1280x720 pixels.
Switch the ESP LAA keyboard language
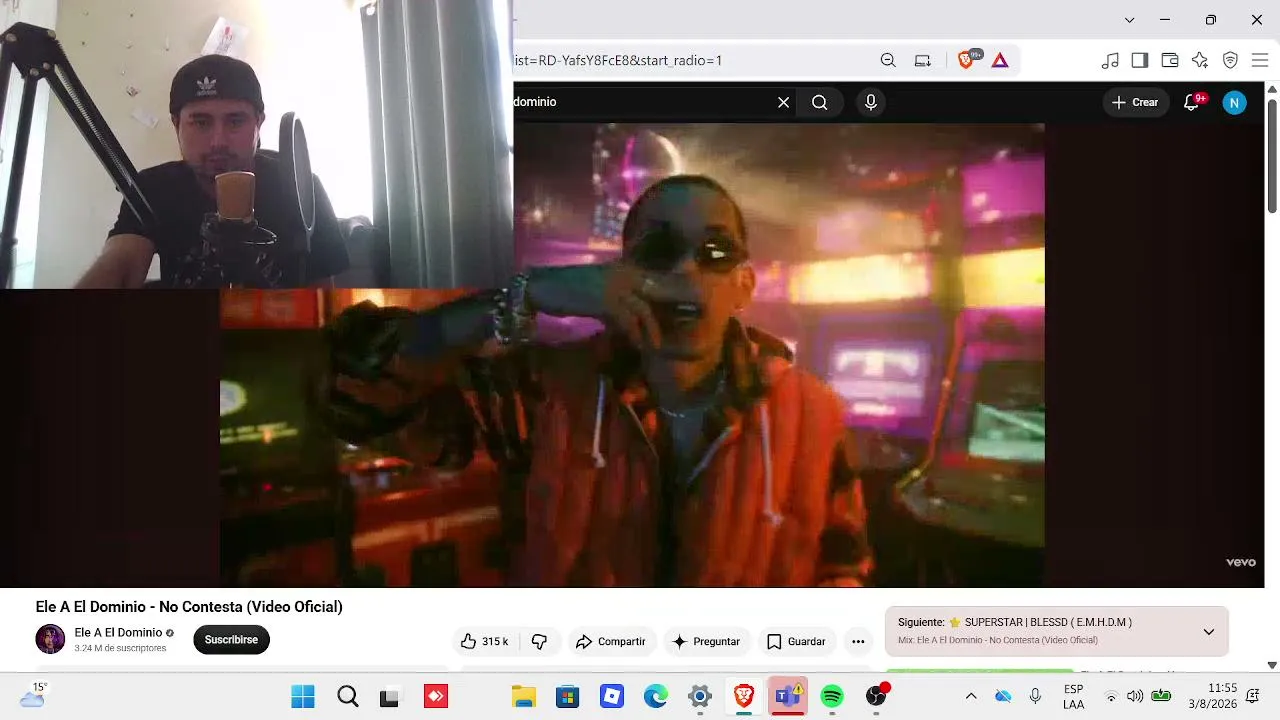click(1073, 696)
